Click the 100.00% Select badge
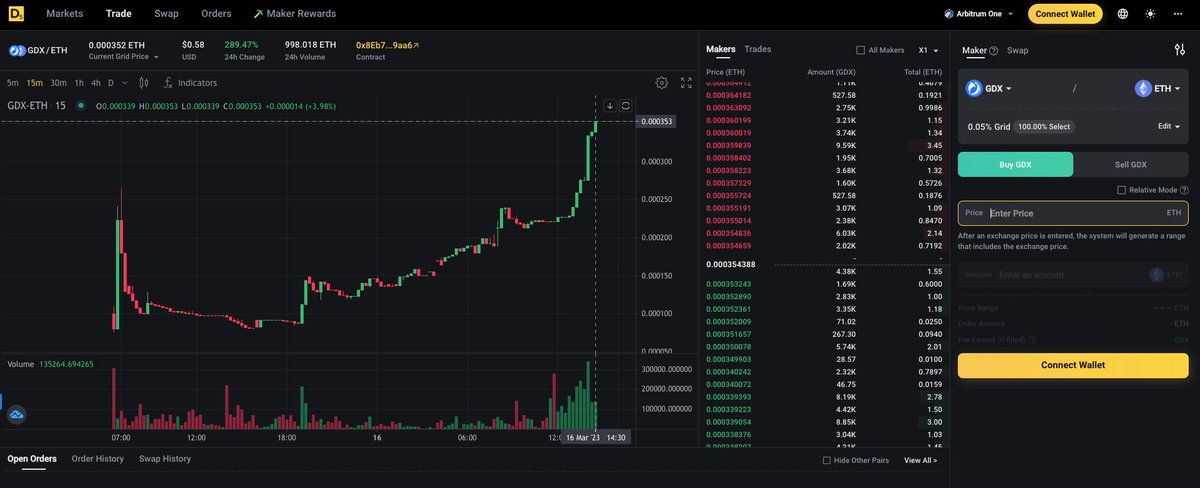Viewport: 1200px width, 488px height. 1045,127
